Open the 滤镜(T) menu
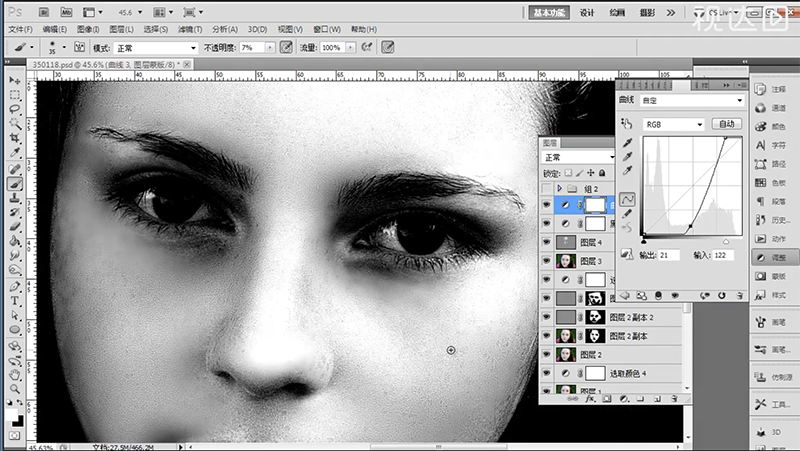Viewport: 800px width, 451px height. [190, 30]
